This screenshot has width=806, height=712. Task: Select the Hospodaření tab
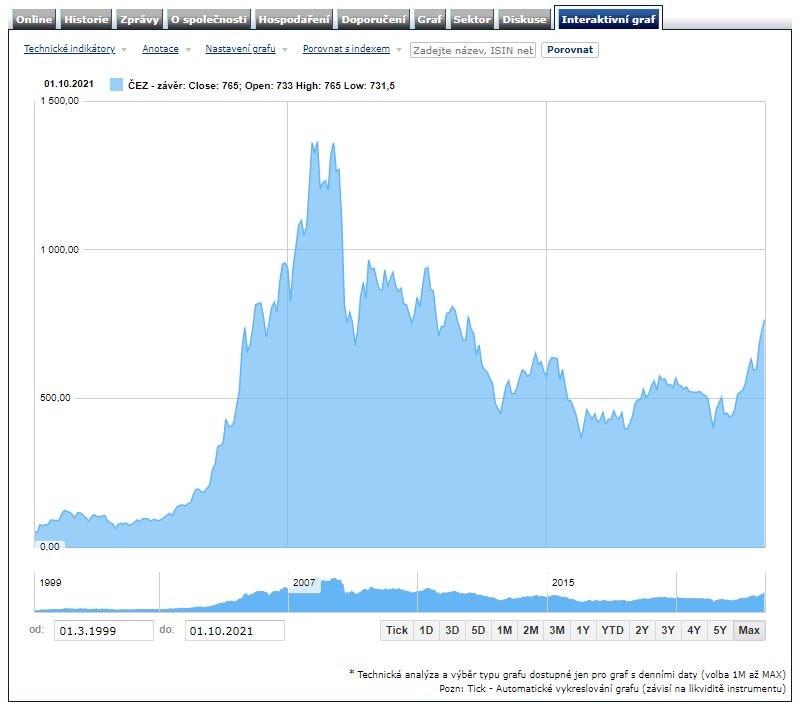coord(293,19)
